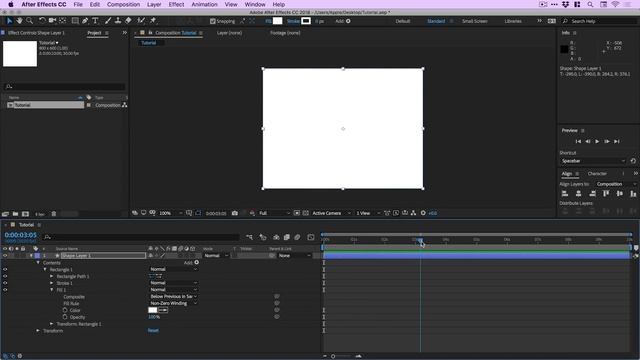Expand Transform: Rectangle 1

tap(51, 324)
